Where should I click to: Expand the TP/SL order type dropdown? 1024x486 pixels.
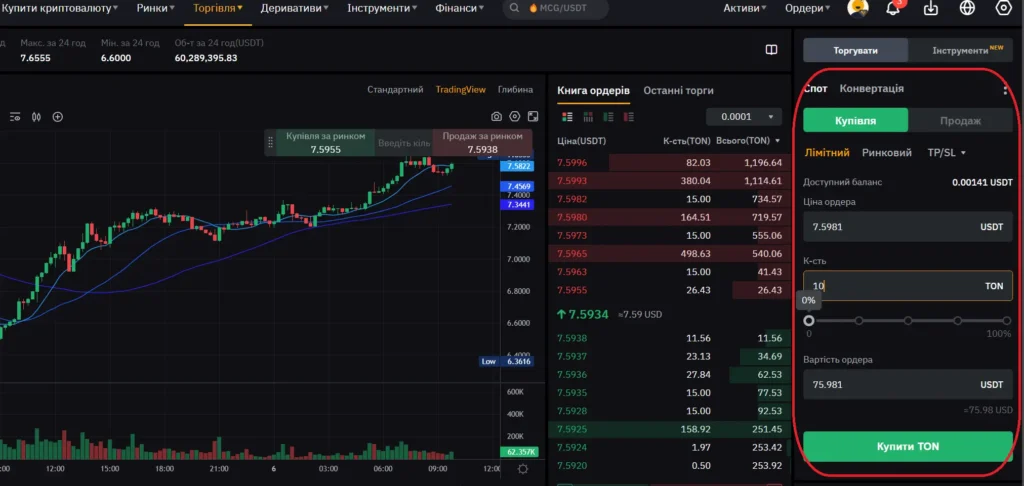click(946, 153)
